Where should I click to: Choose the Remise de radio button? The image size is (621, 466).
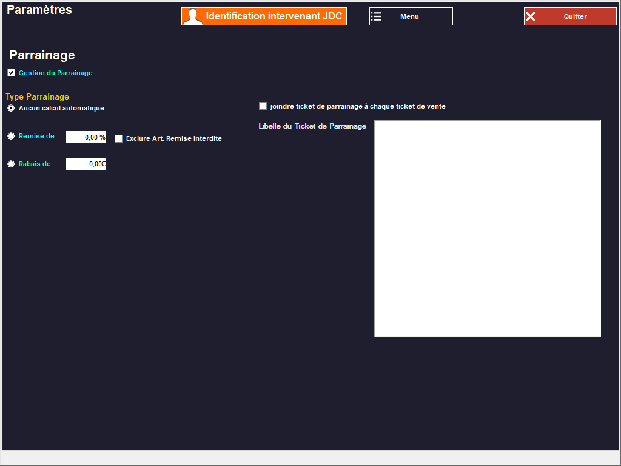[11, 137]
